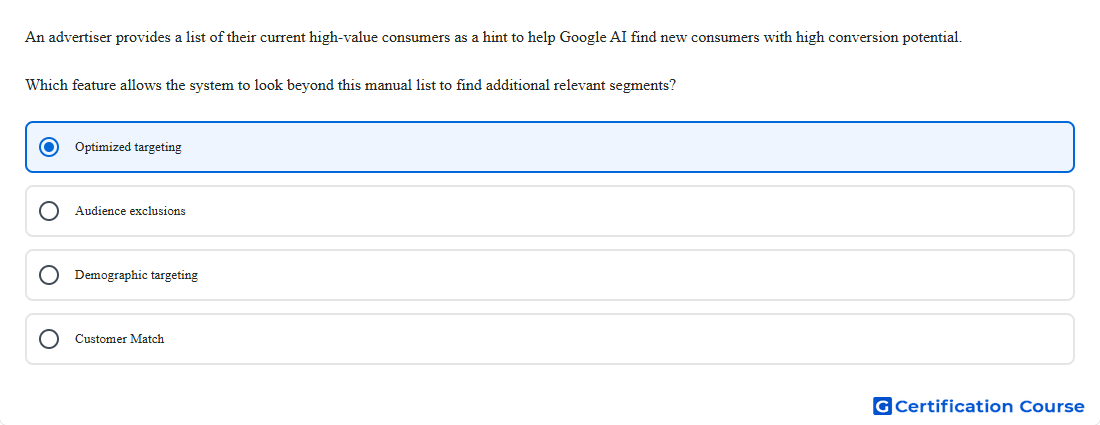Click the "Which feature allows" question sentence
Screen dimensions: 1100x425
tap(351, 86)
